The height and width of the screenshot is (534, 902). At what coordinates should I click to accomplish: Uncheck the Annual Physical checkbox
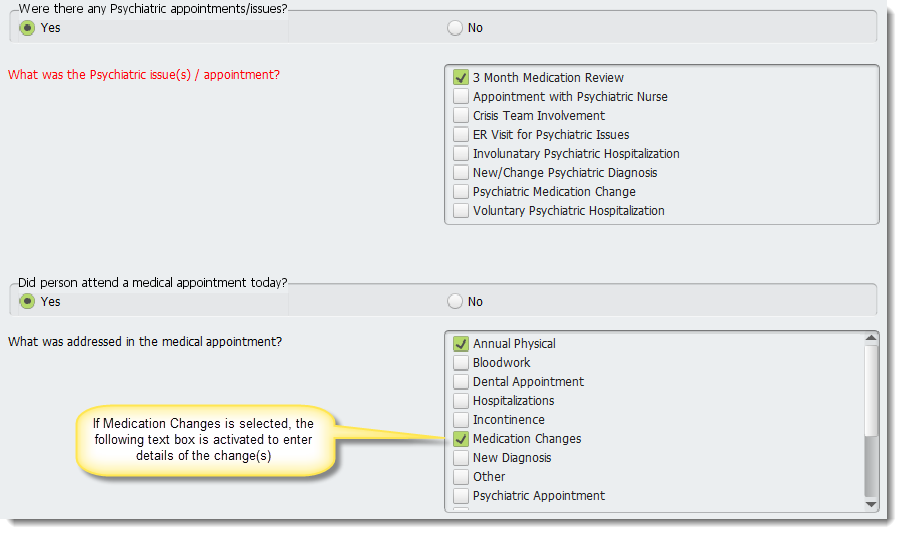point(460,344)
